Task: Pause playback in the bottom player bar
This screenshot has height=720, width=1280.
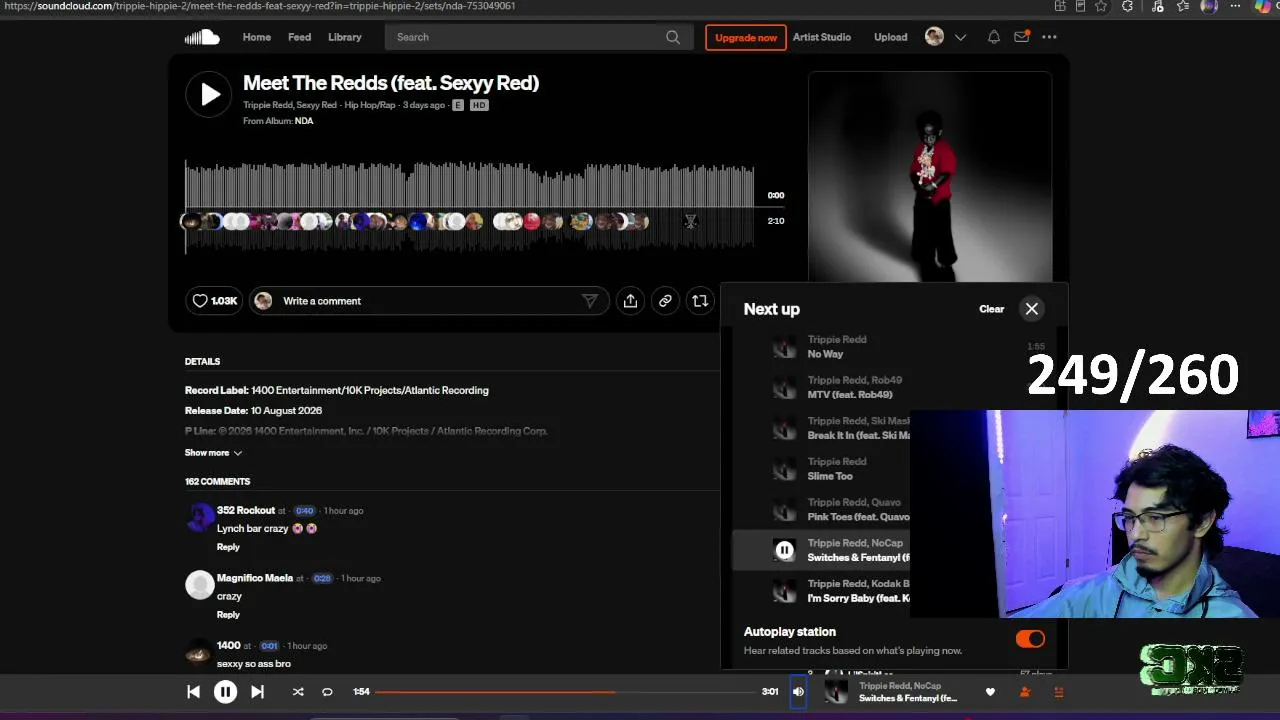Action: coord(225,691)
